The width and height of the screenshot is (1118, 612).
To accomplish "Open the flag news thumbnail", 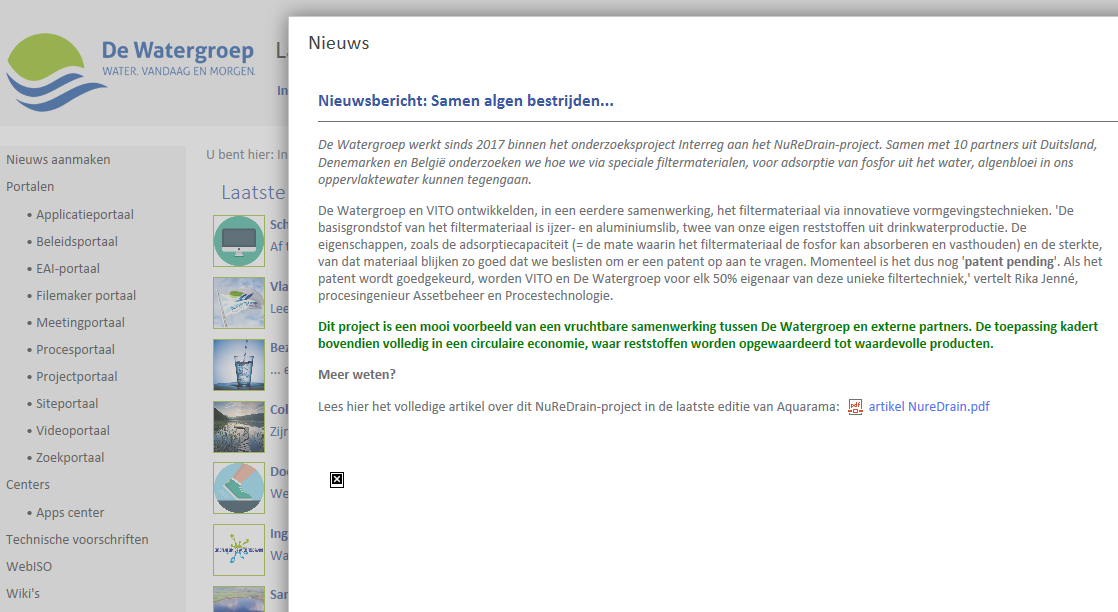I will pyautogui.click(x=239, y=303).
